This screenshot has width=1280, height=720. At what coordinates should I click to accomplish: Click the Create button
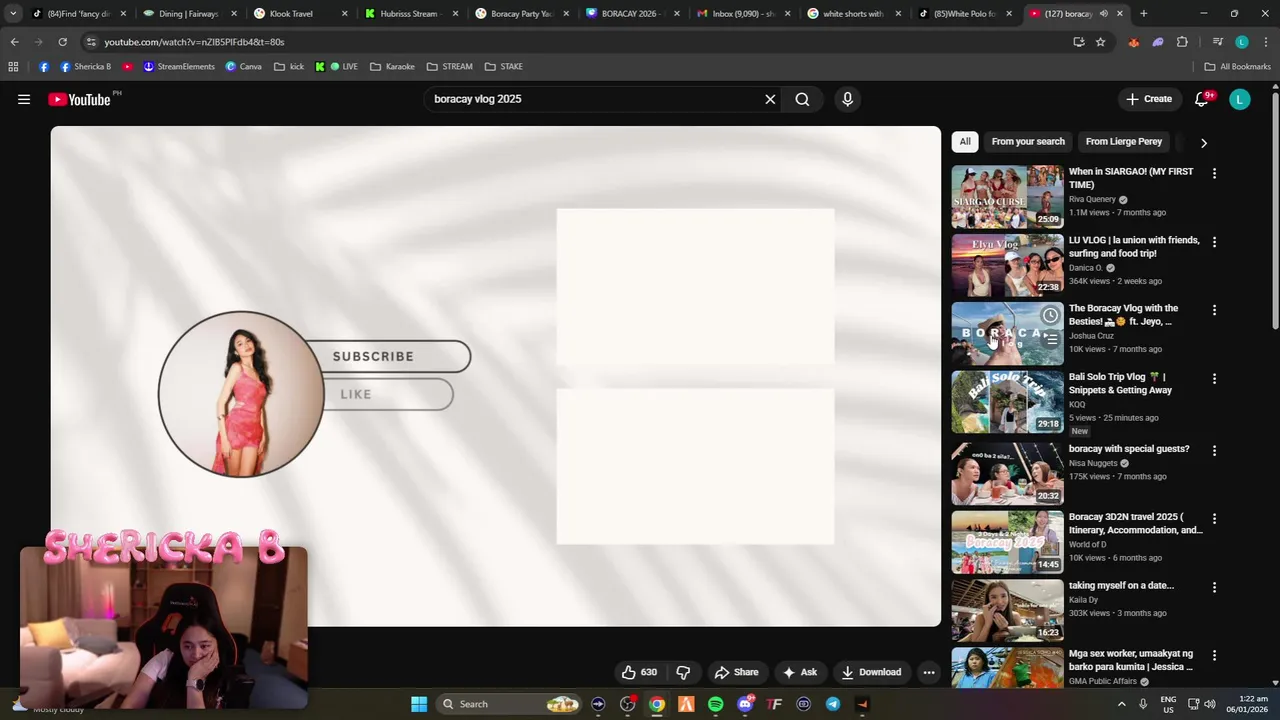(x=1148, y=99)
